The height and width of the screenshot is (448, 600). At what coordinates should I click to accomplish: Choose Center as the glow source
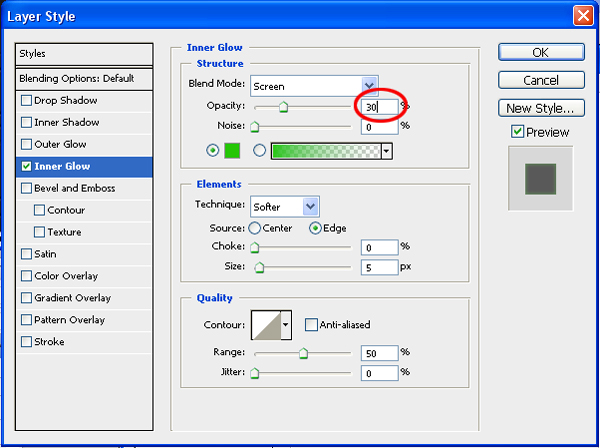coord(254,229)
